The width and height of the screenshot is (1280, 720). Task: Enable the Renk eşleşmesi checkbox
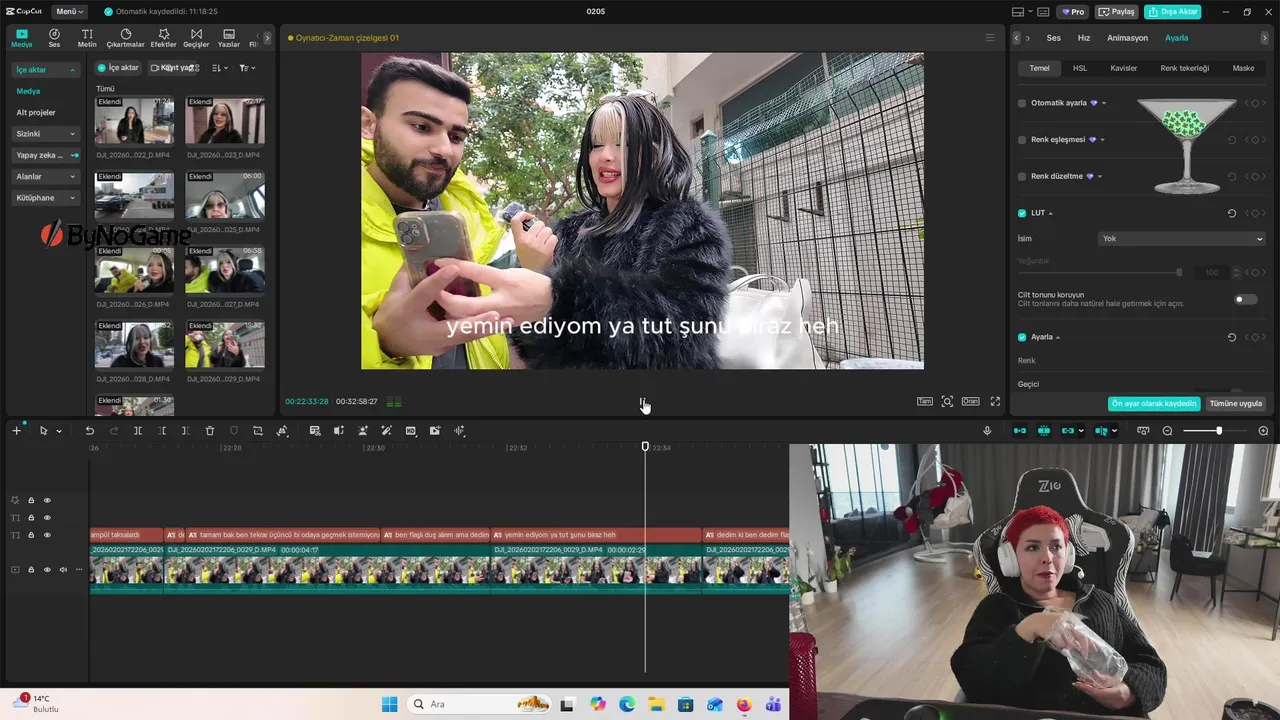pos(1022,140)
